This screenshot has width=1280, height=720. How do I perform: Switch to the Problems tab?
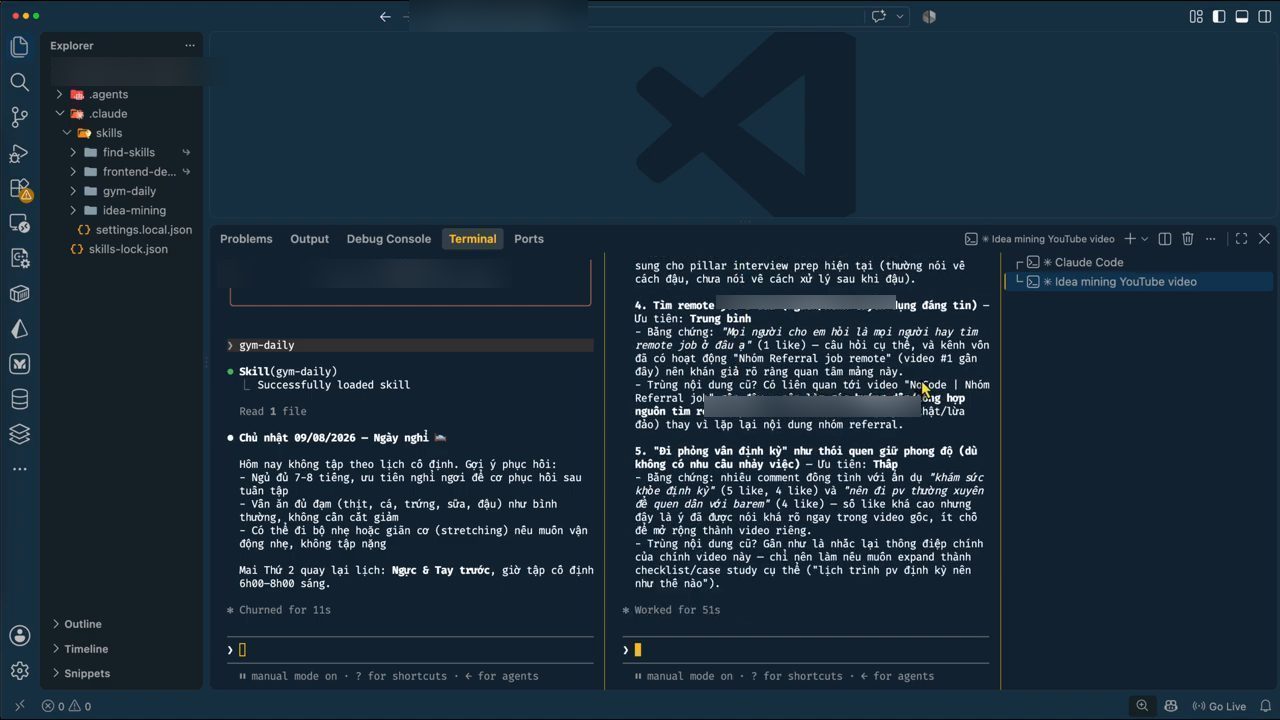pyautogui.click(x=246, y=239)
